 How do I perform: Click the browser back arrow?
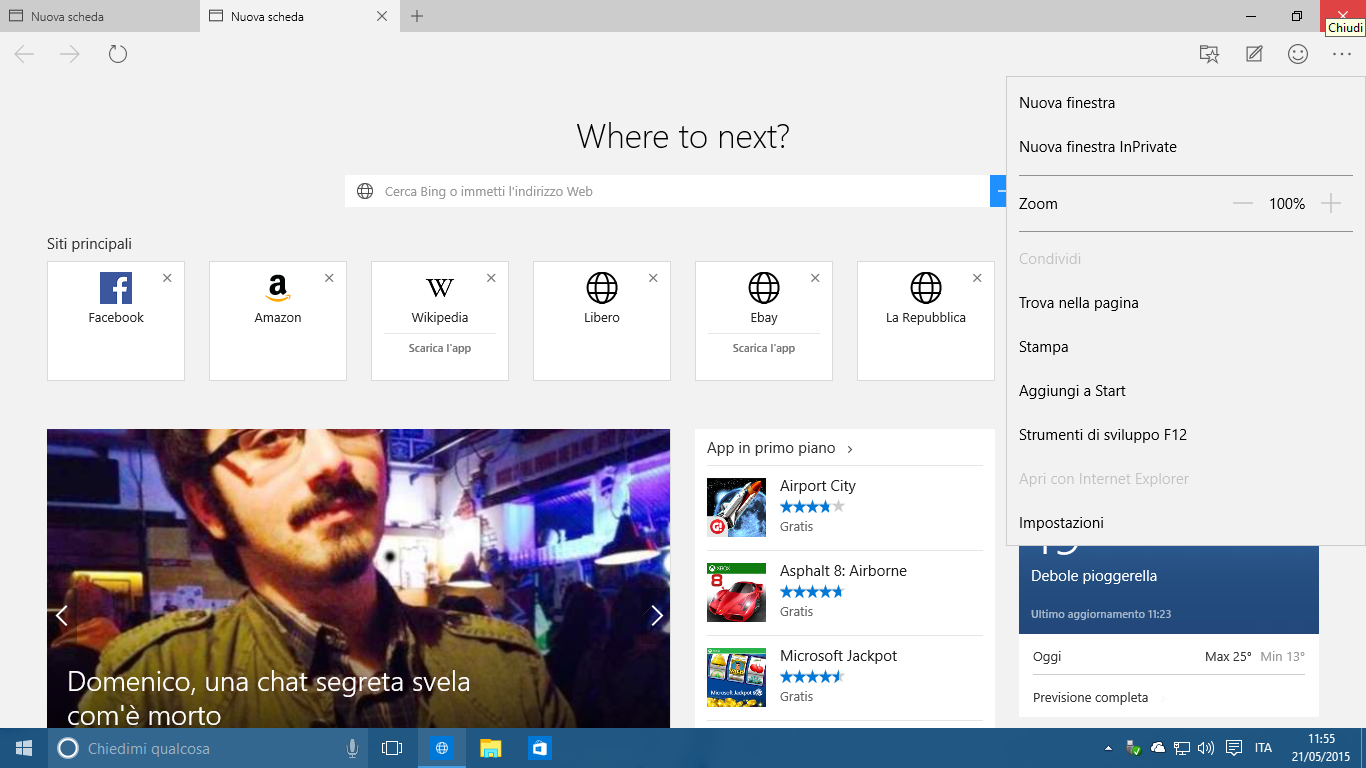click(x=25, y=54)
